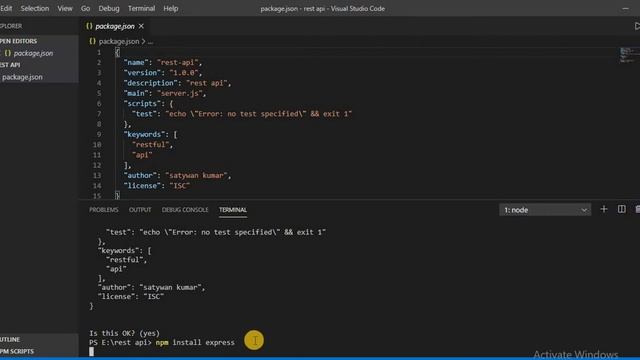Select package.json in REST API folder
The width and height of the screenshot is (640, 360).
point(22,77)
